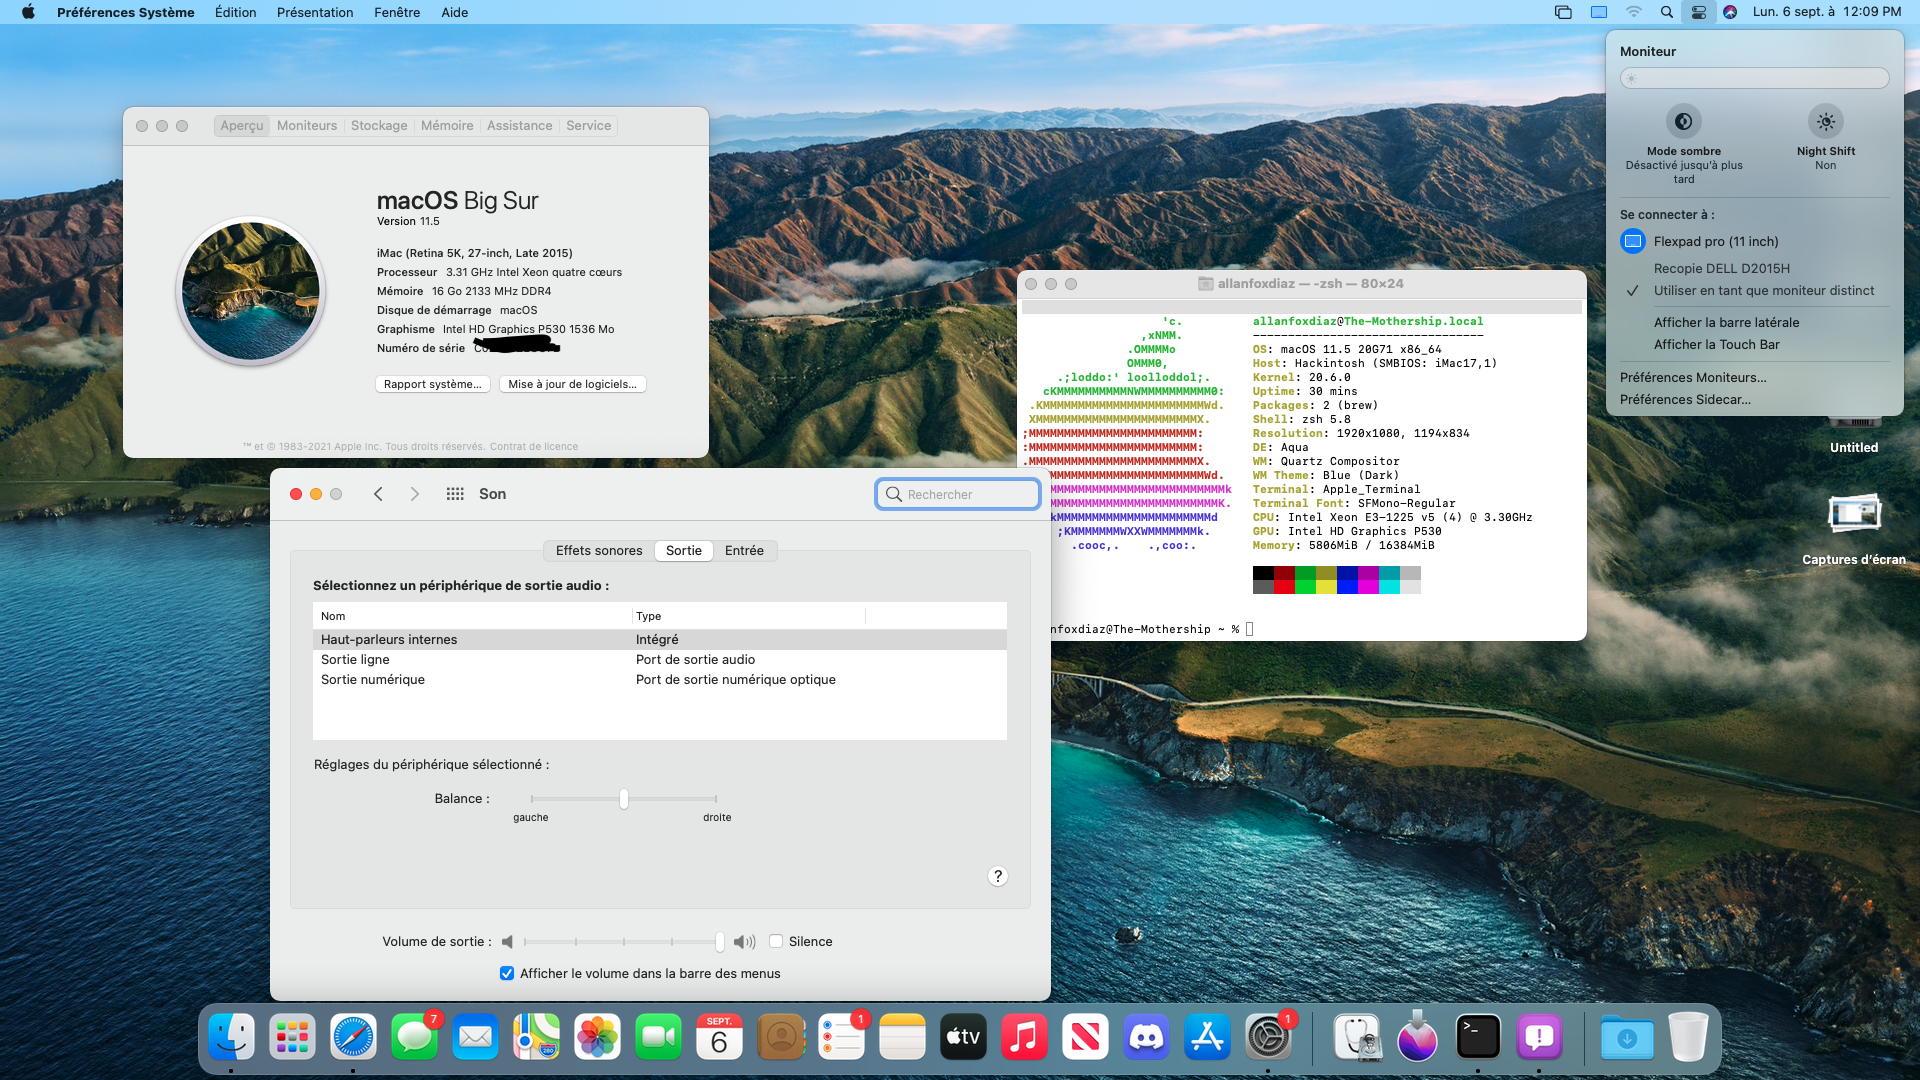This screenshot has width=1920, height=1080.
Task: Click the Spotlight search menu bar icon
Action: coord(1666,12)
